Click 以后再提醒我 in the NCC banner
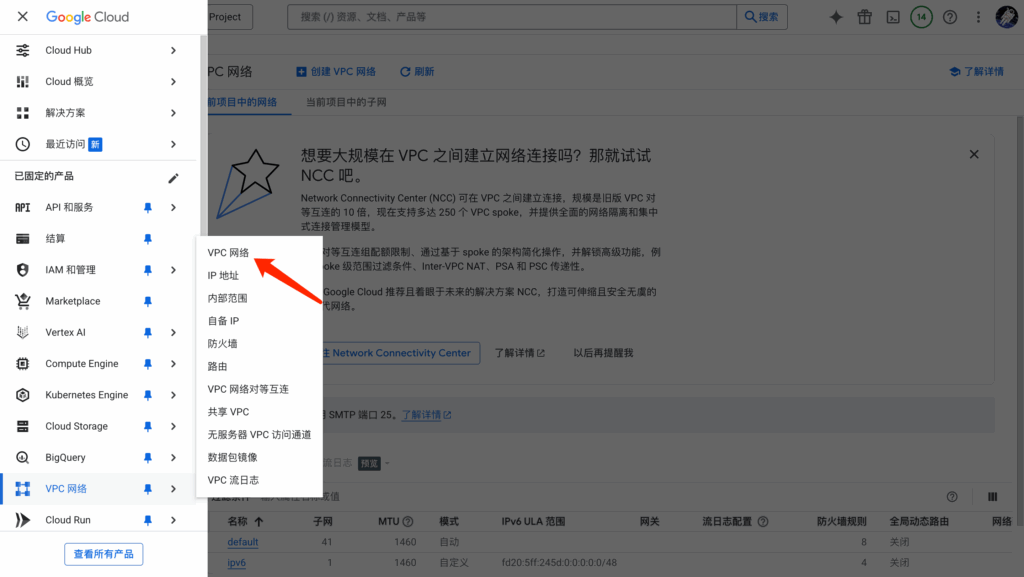The height and width of the screenshot is (577, 1024). point(603,353)
